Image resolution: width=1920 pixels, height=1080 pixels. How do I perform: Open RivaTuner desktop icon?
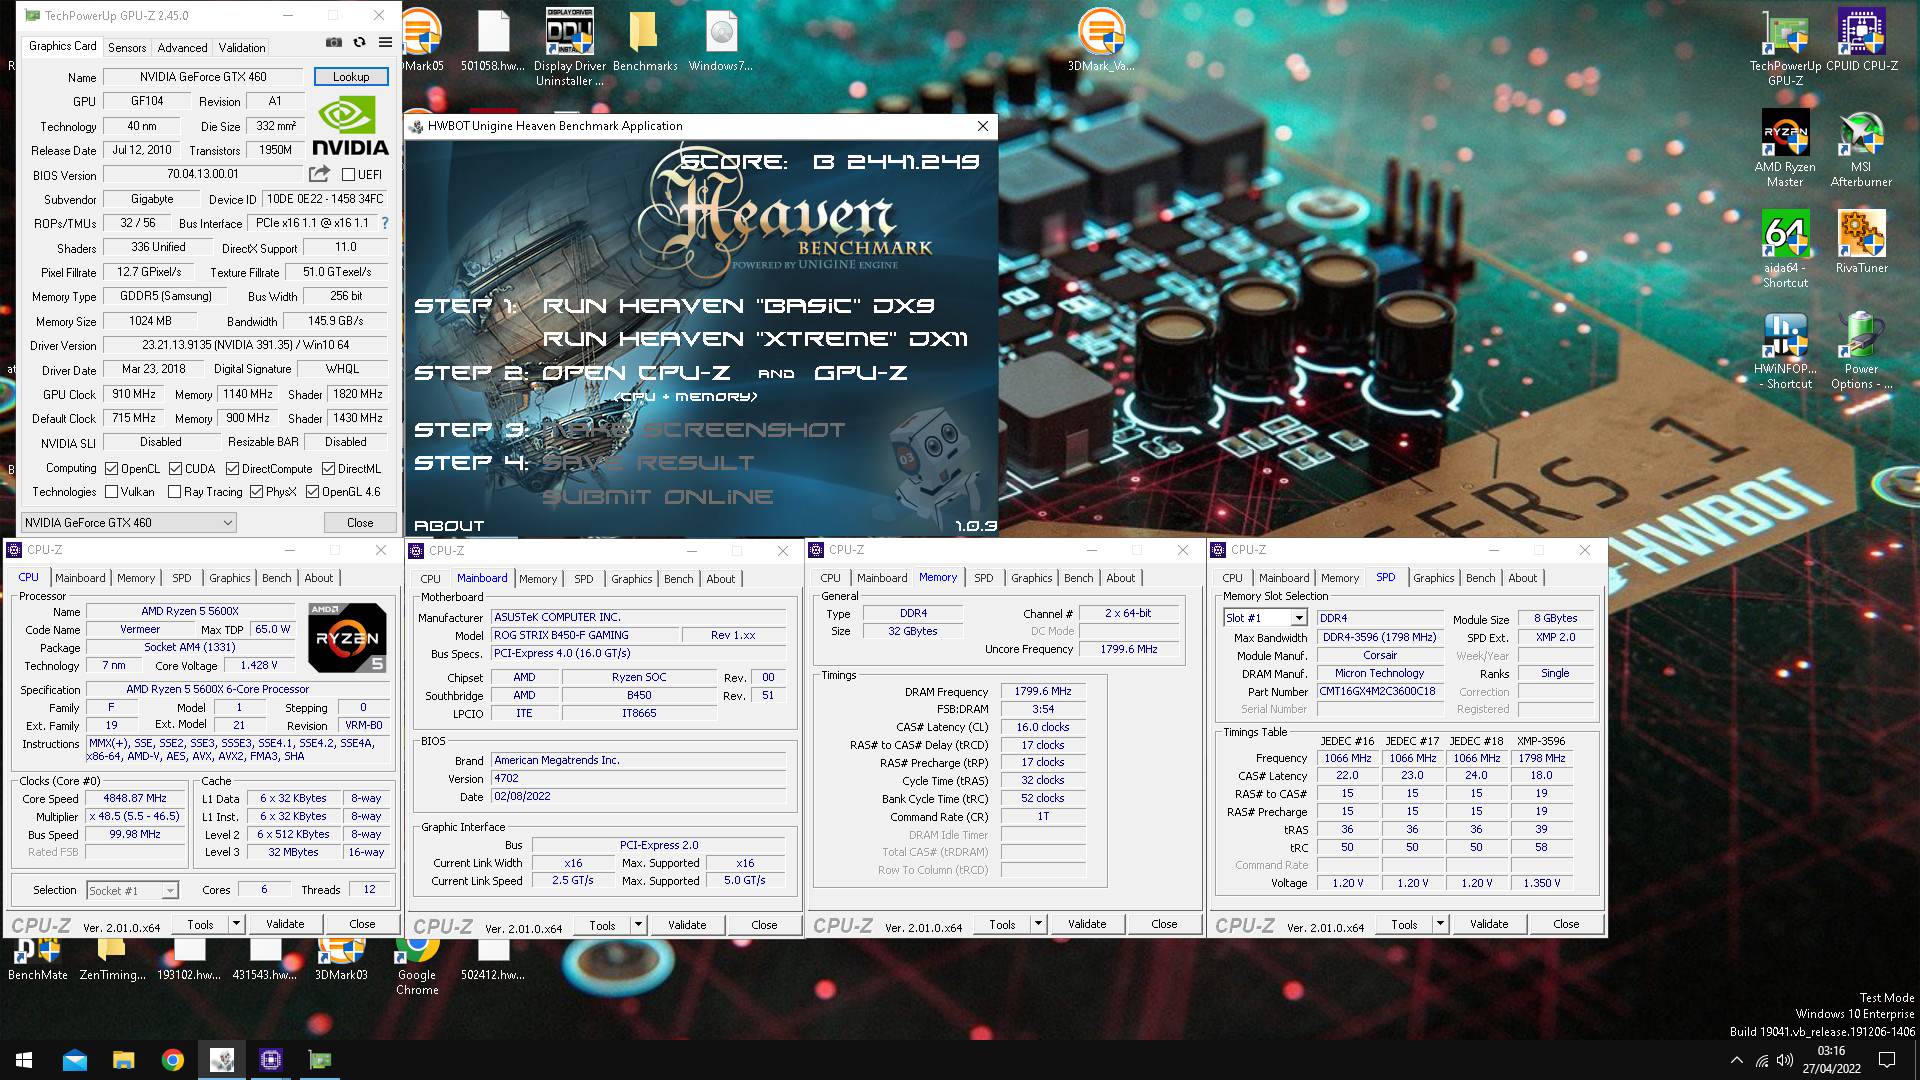coord(1861,242)
